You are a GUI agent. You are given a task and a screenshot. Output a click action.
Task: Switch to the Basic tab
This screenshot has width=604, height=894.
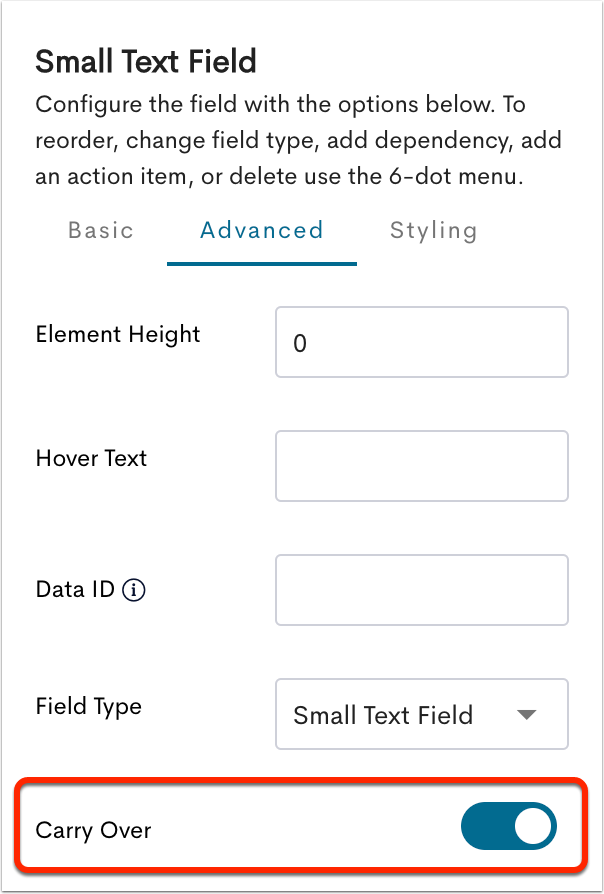coord(100,230)
